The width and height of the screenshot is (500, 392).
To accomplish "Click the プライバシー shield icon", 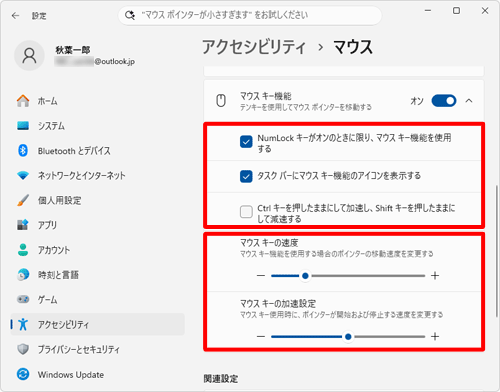I will tap(23, 349).
